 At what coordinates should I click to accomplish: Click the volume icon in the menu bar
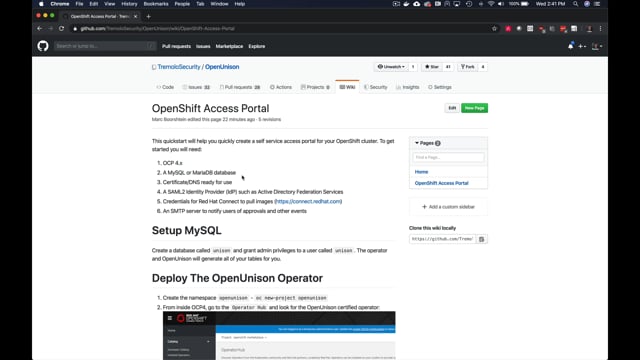(501, 4)
